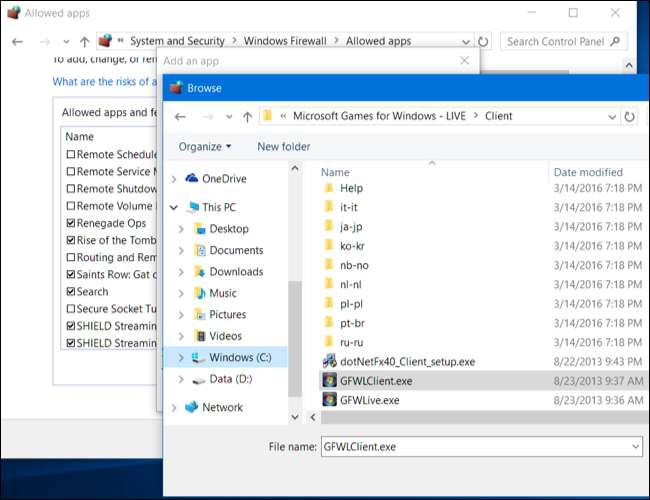Screen dimensions: 650x500
Task: Enable the Secure Socket Tunneling checkbox
Action: pos(70,309)
